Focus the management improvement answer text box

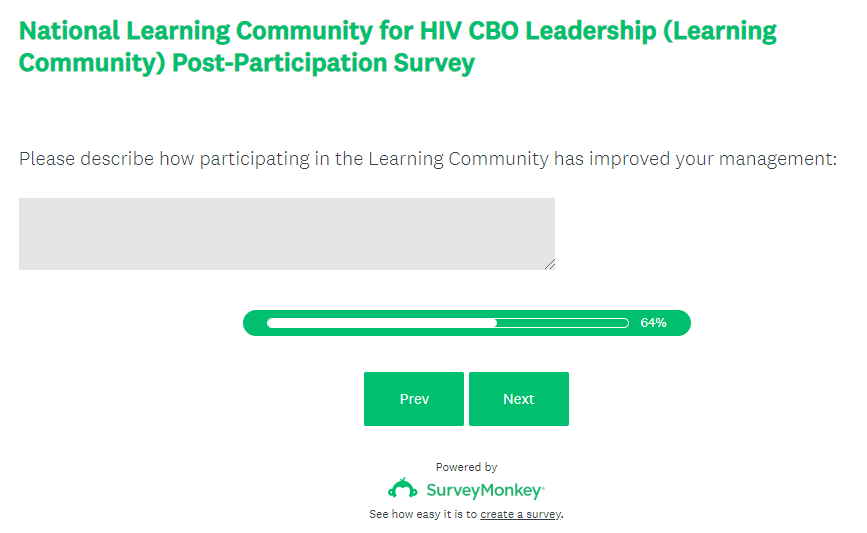(x=286, y=233)
